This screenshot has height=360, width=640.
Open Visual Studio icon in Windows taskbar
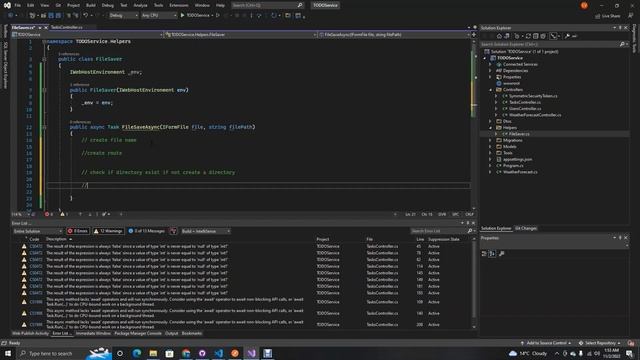251,353
